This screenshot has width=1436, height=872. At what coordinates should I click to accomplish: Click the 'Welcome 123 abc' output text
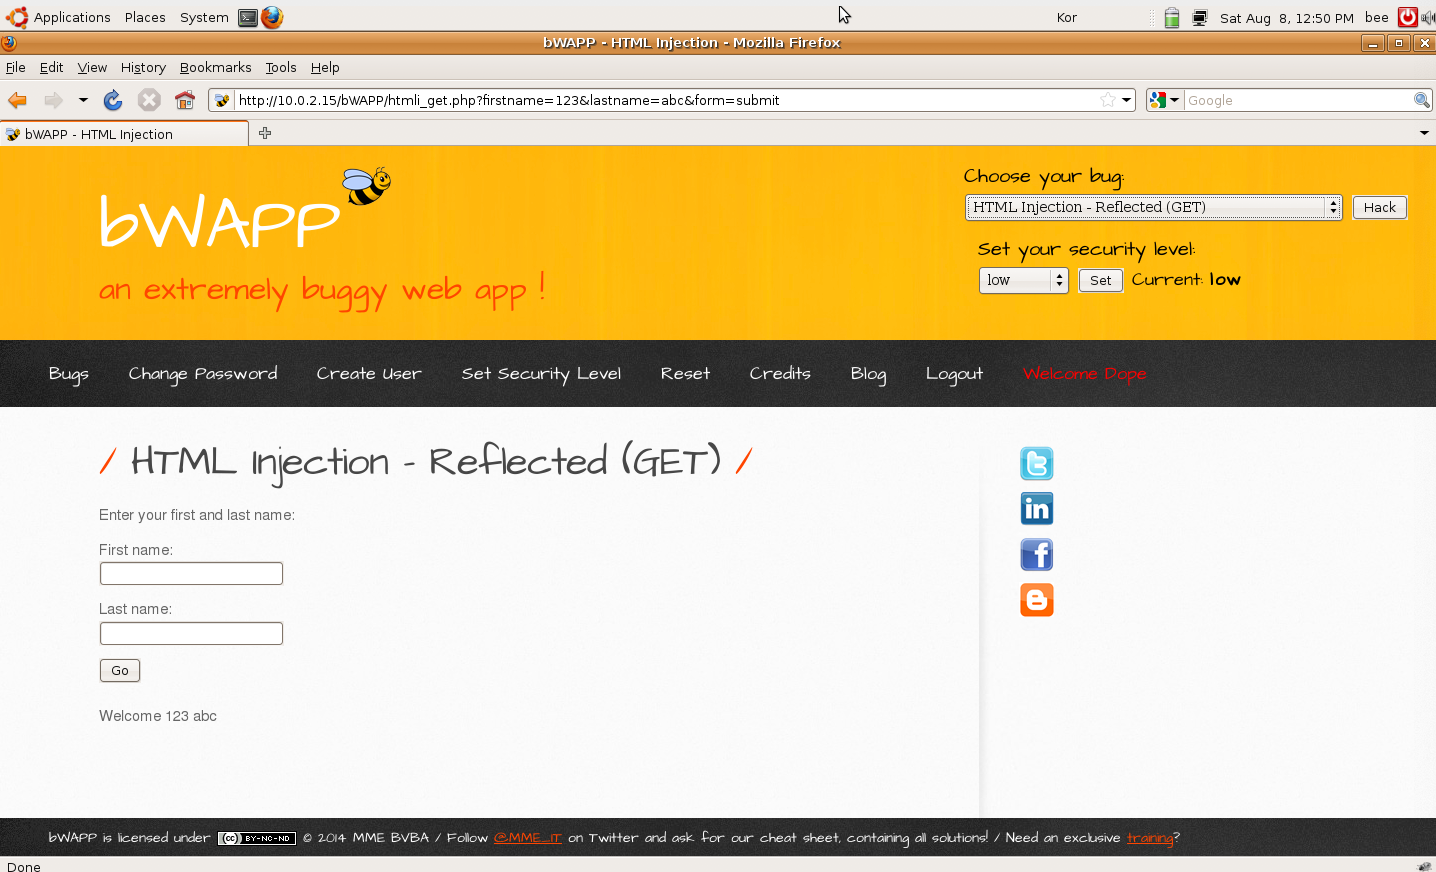coord(158,716)
